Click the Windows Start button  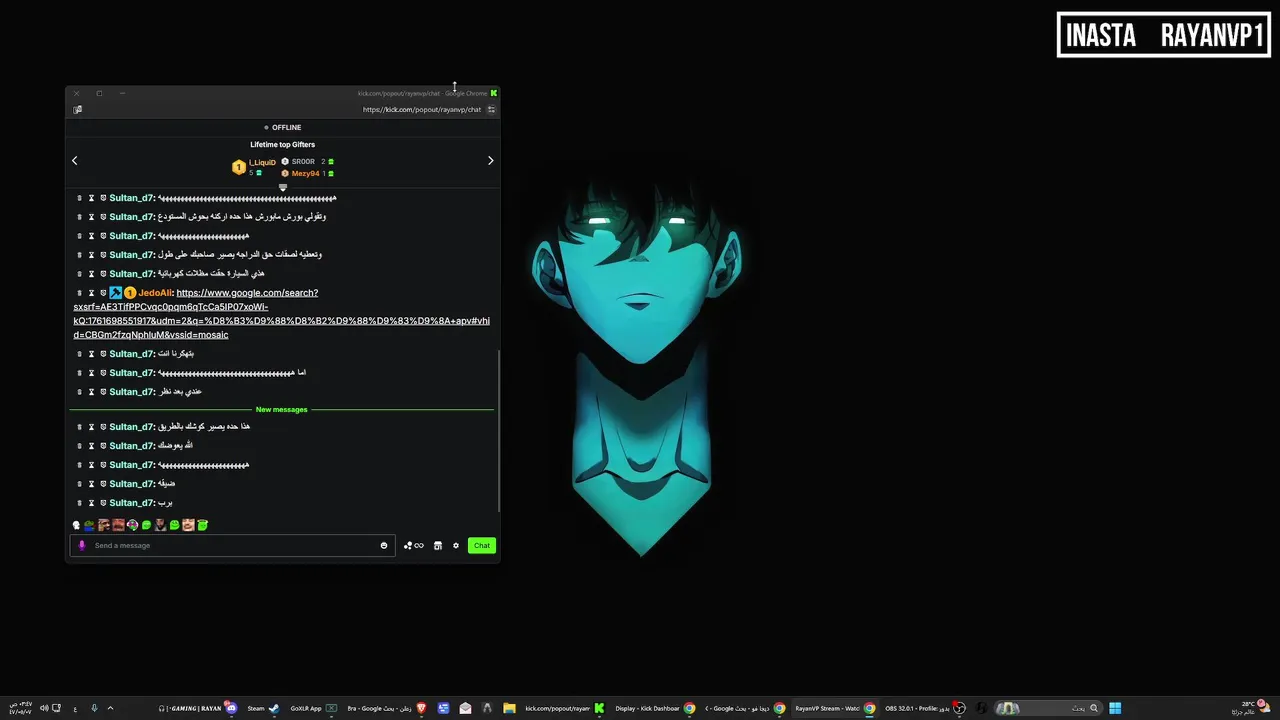[x=1115, y=708]
